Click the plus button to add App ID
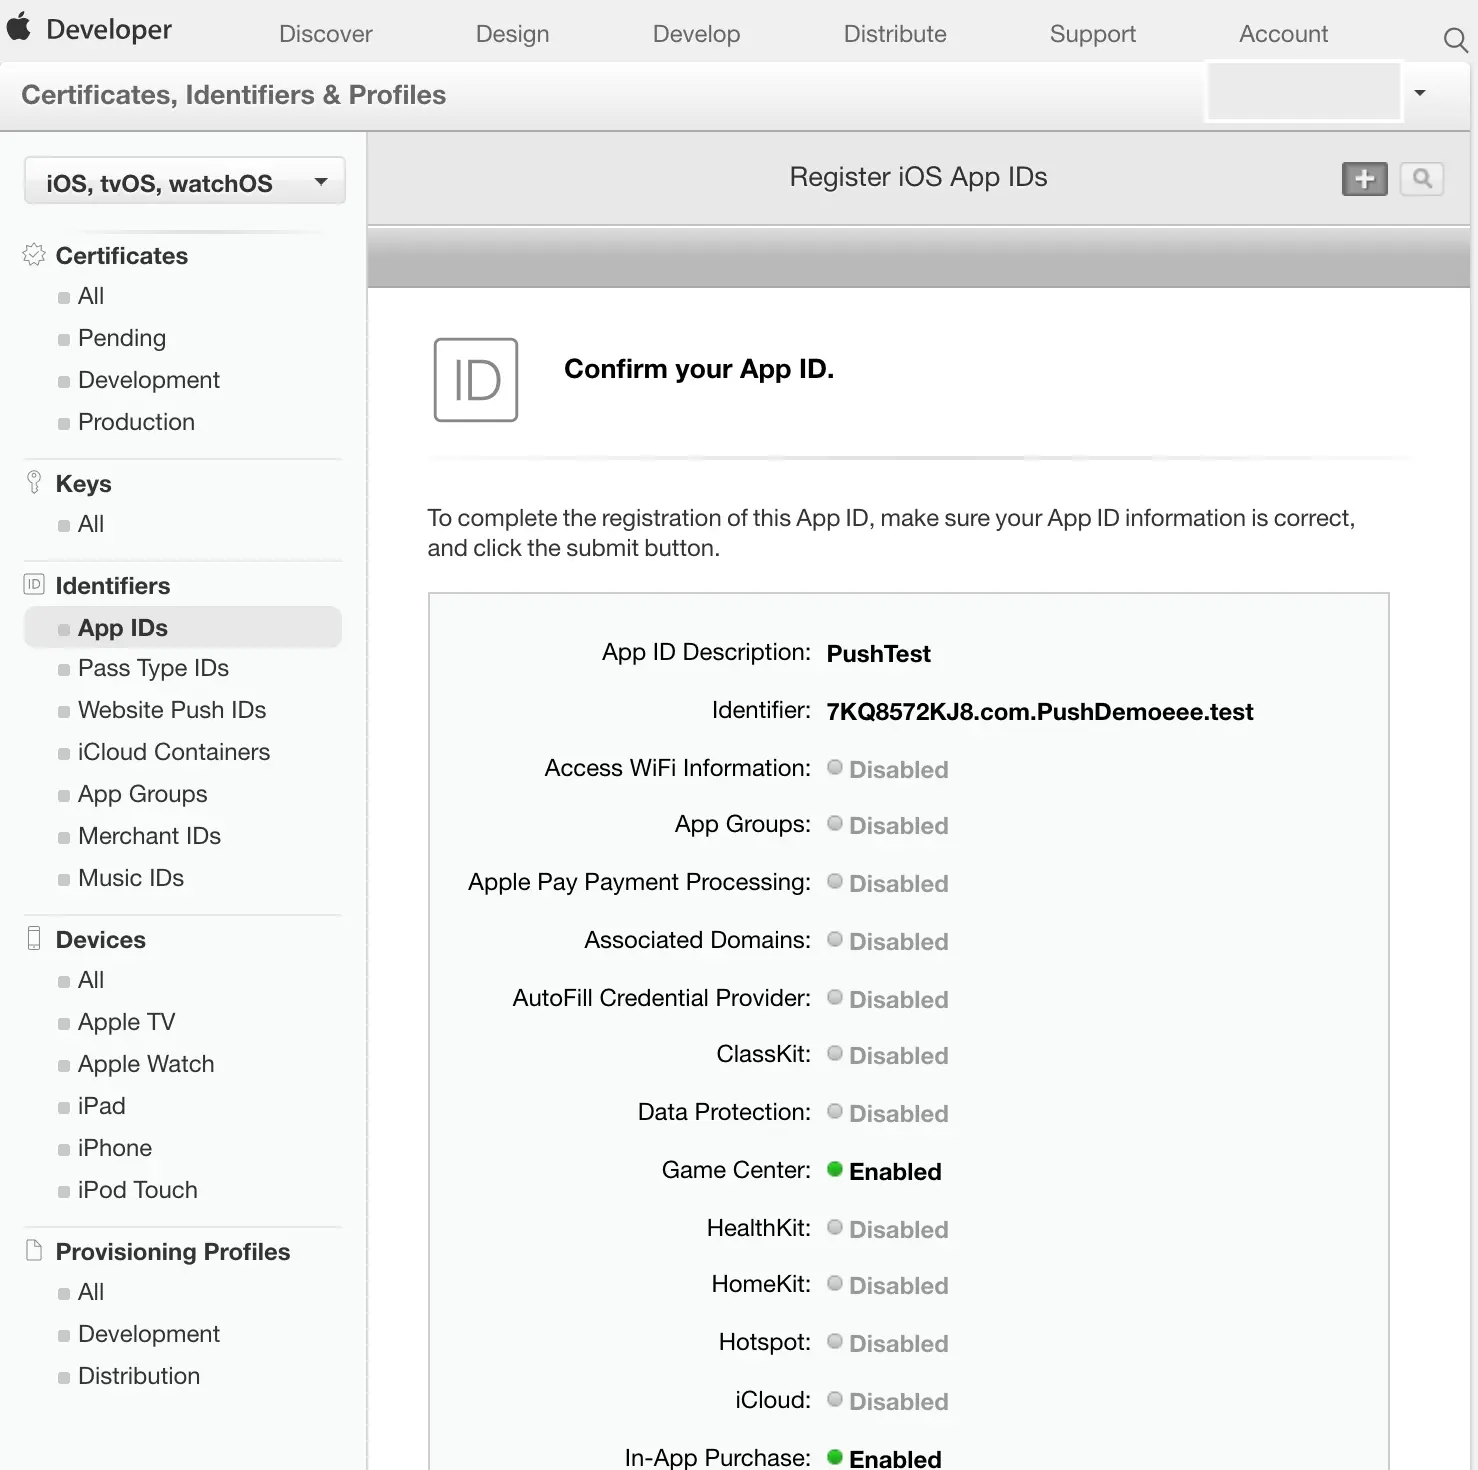This screenshot has width=1478, height=1470. [x=1364, y=179]
